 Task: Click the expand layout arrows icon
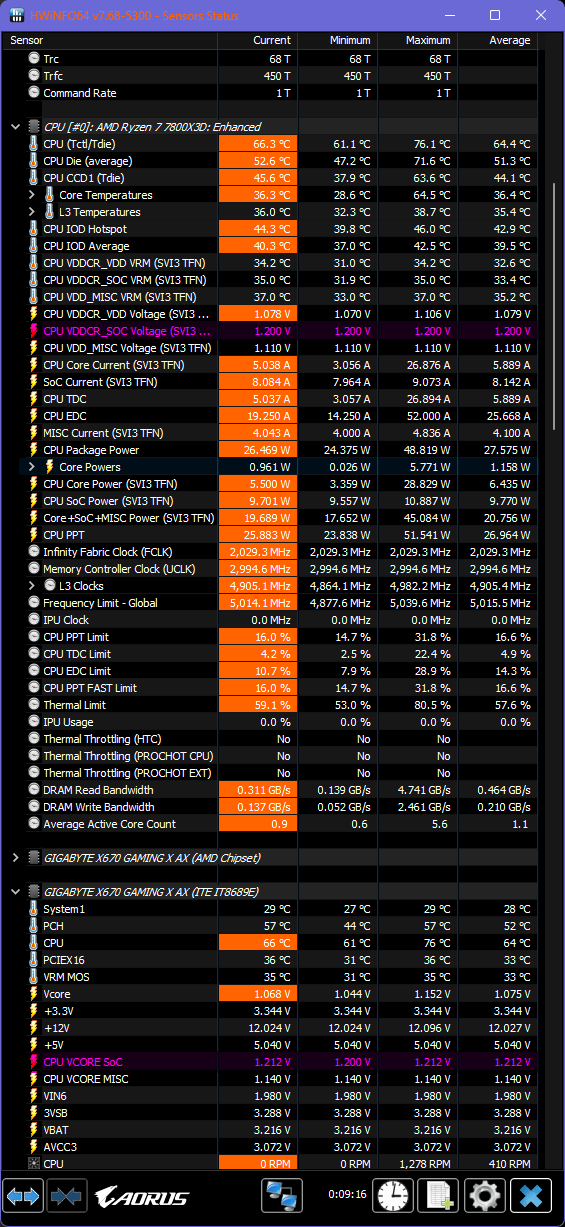pyautogui.click(x=23, y=1195)
